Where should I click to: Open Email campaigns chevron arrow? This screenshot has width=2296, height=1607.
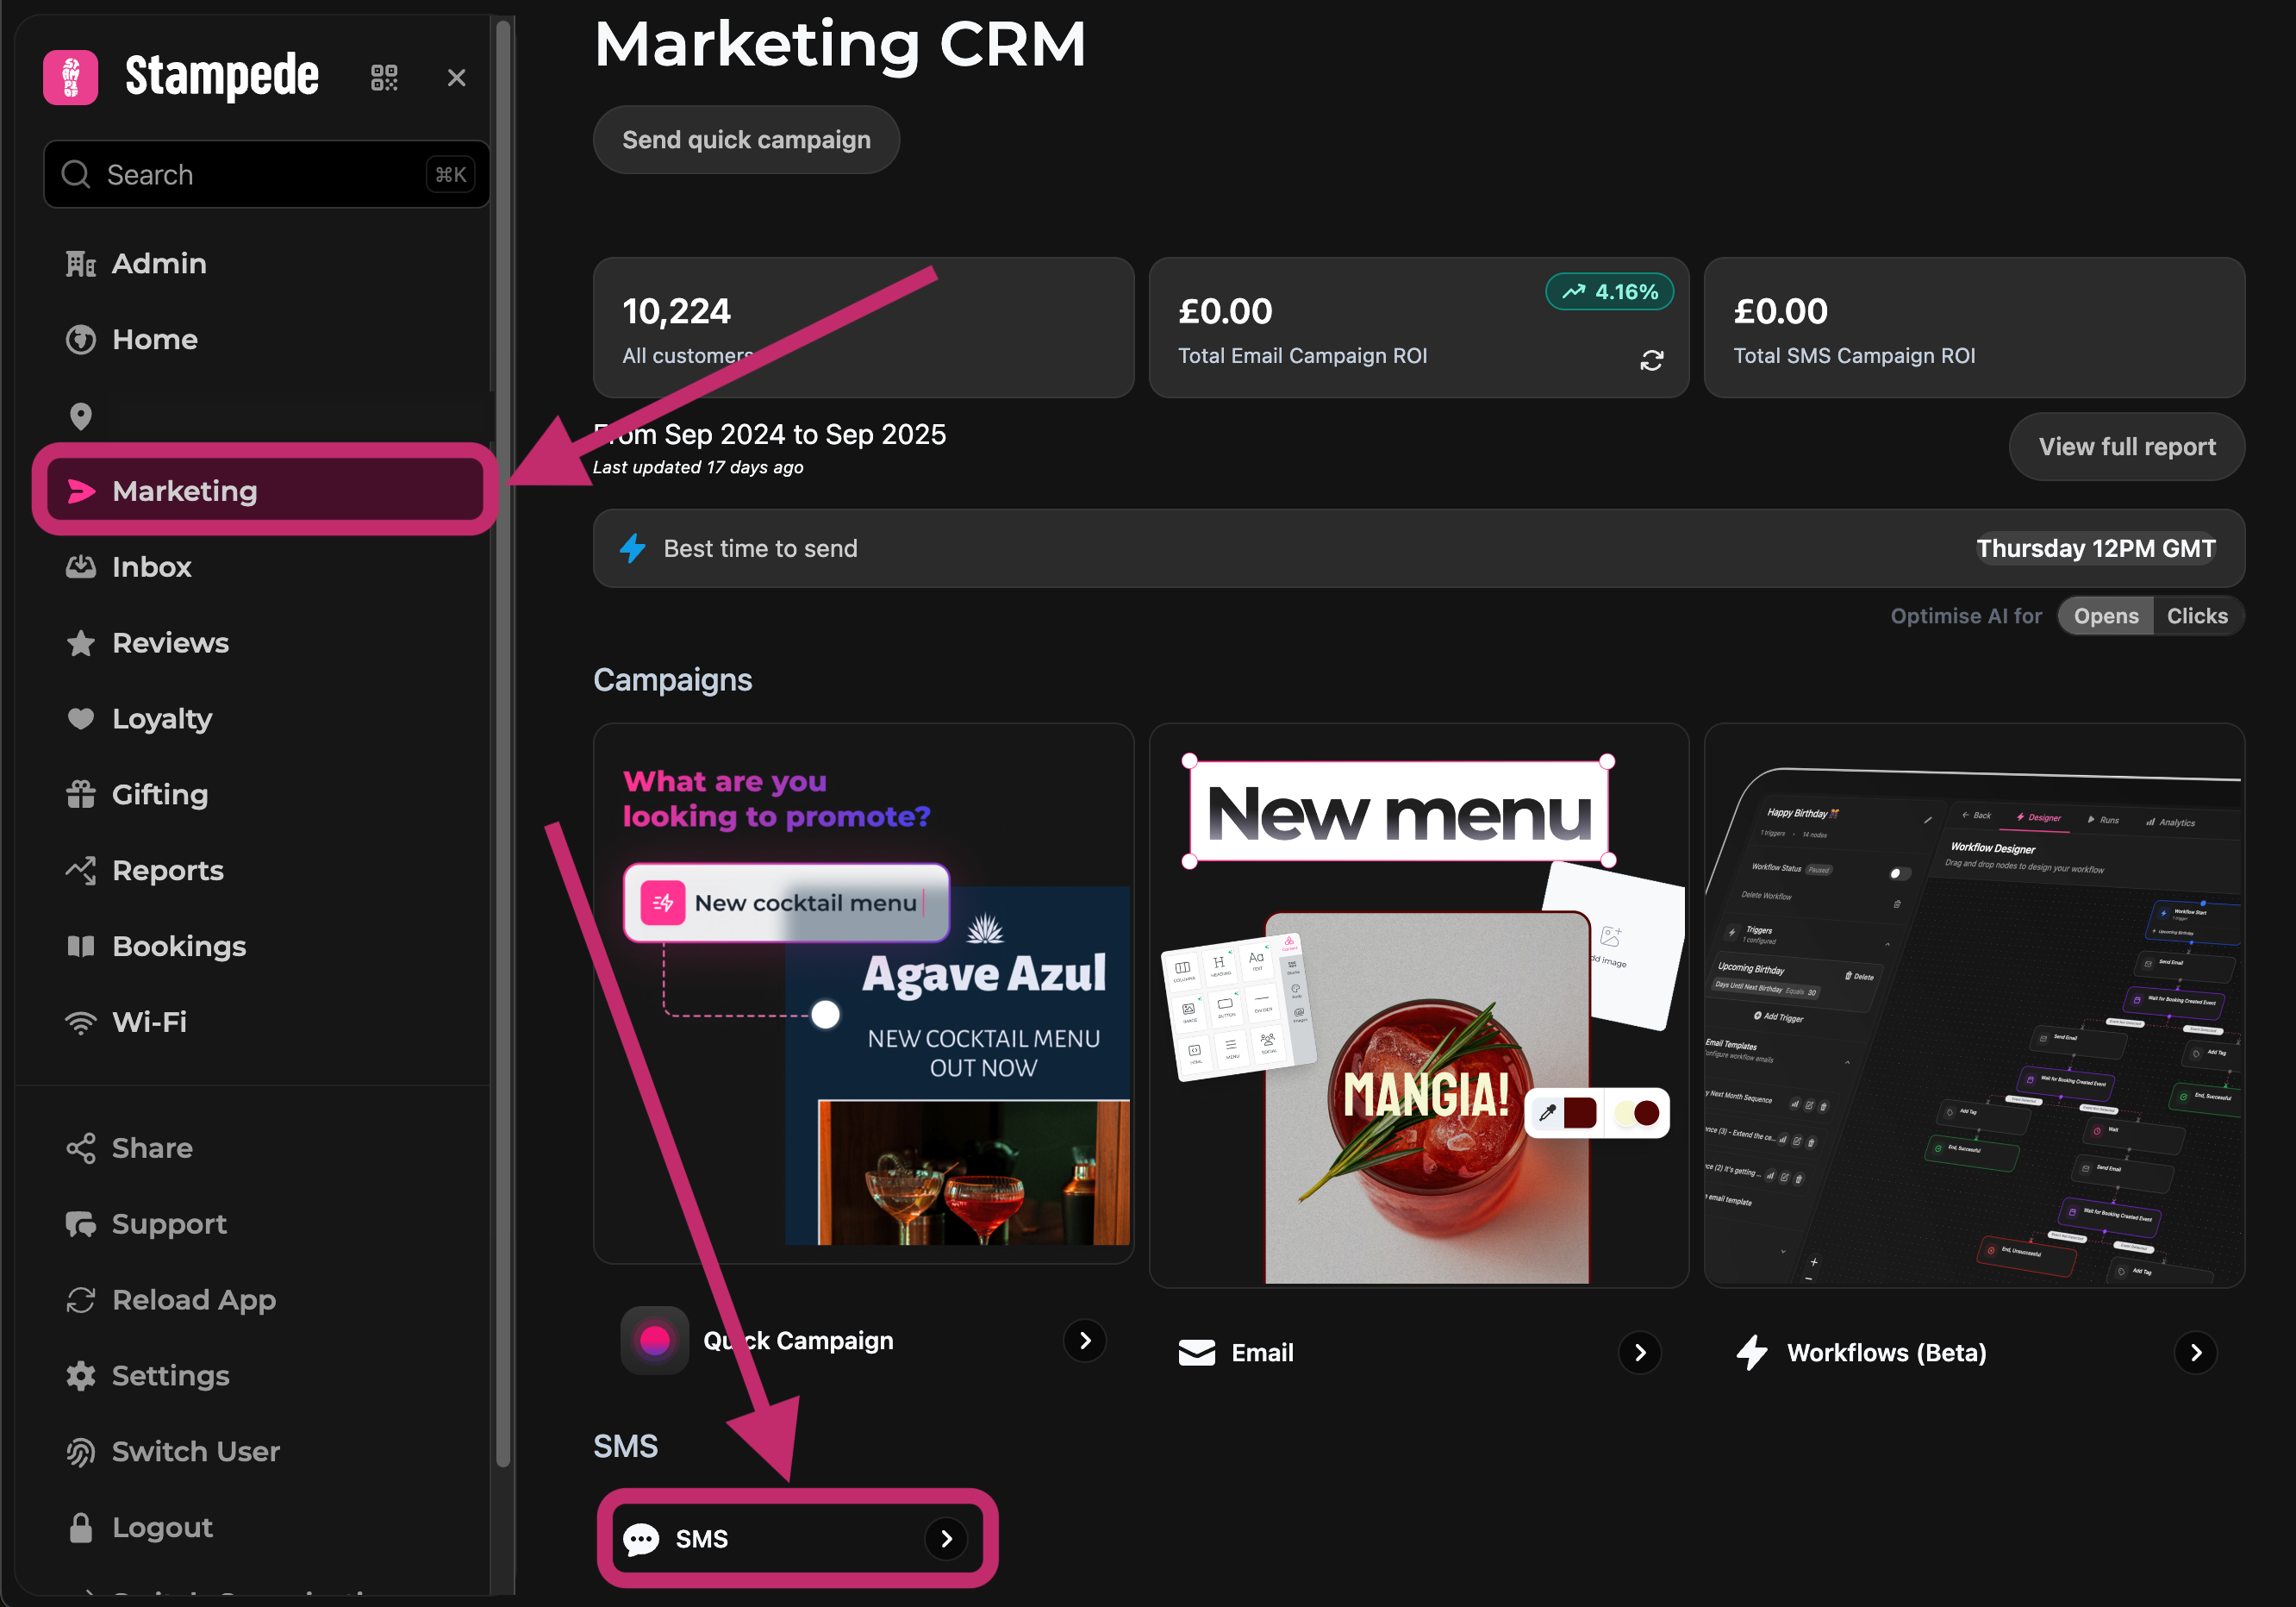[x=1639, y=1352]
